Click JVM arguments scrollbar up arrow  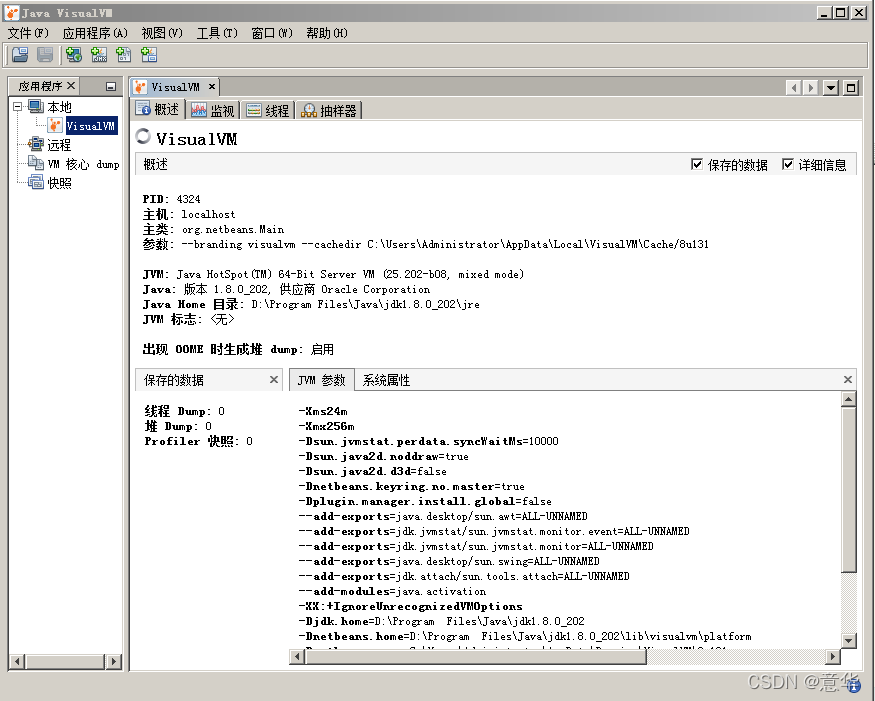(x=848, y=399)
